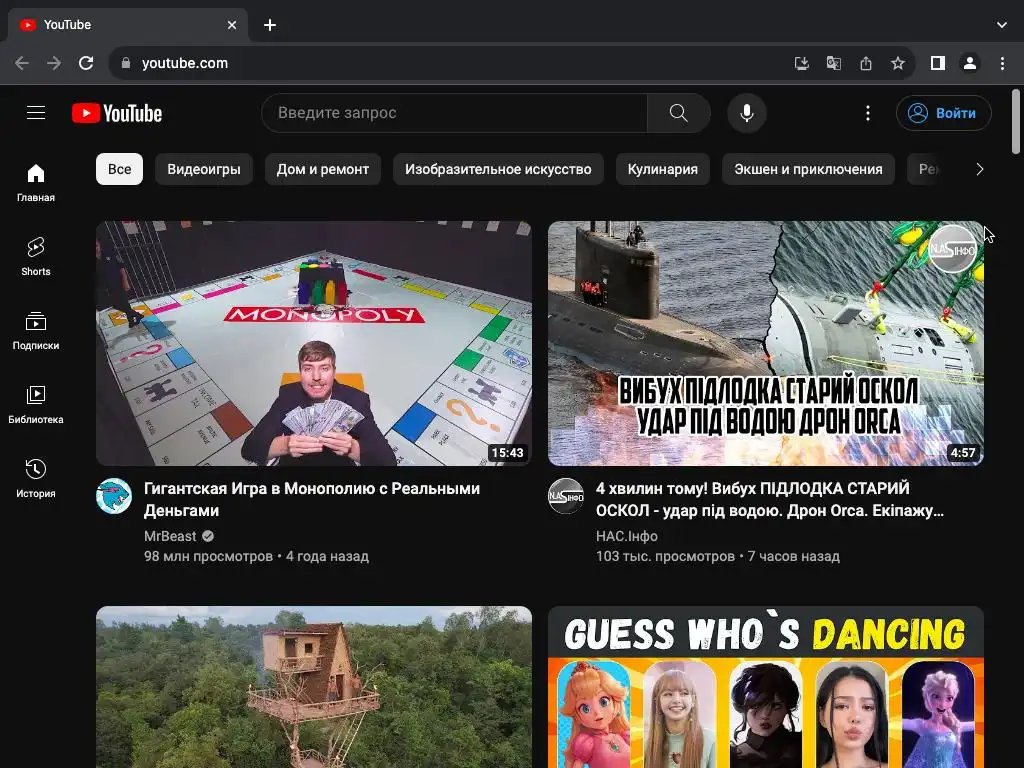Click the page vertical scrollbar
The image size is (1024, 768).
click(1016, 123)
